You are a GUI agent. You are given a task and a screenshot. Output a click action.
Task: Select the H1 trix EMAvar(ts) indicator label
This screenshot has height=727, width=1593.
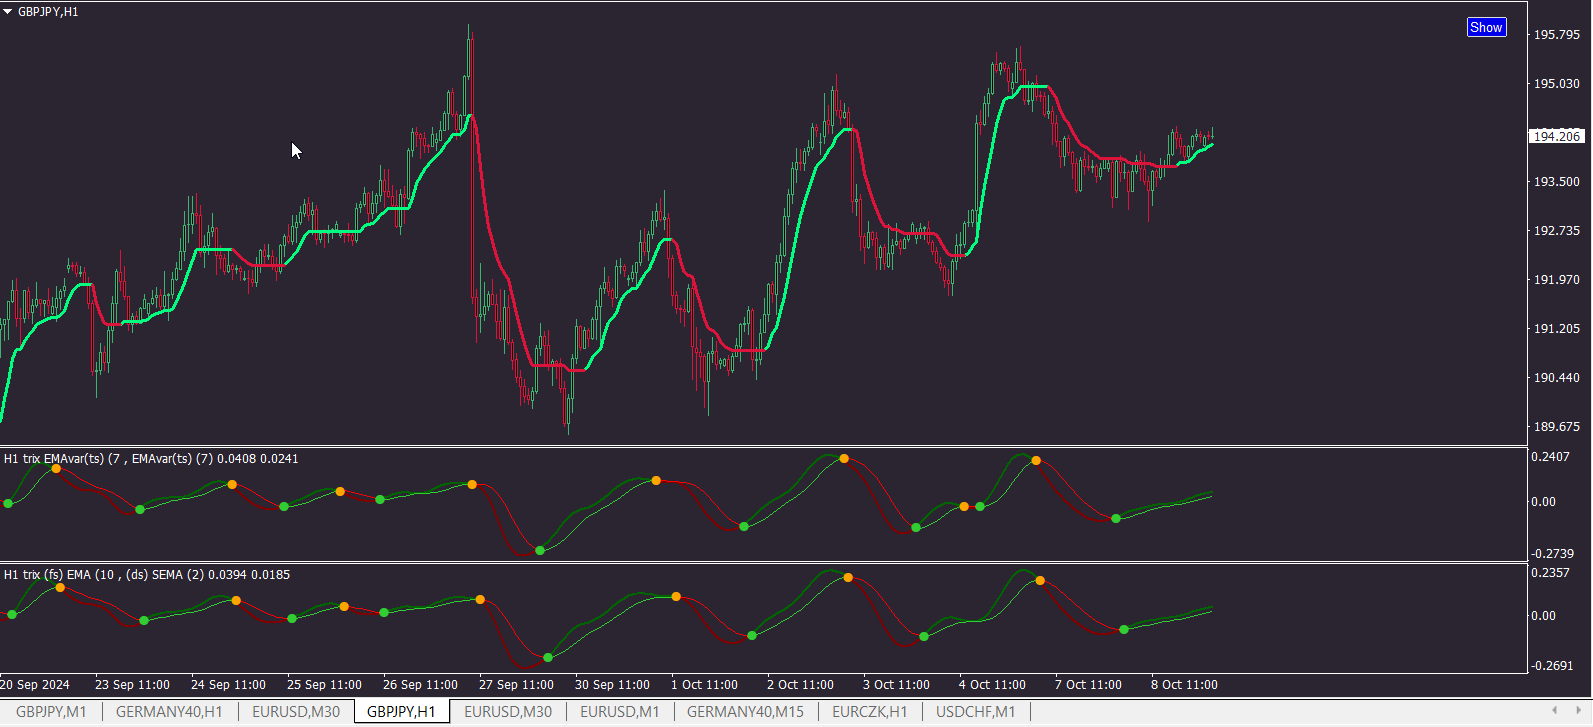tap(151, 459)
